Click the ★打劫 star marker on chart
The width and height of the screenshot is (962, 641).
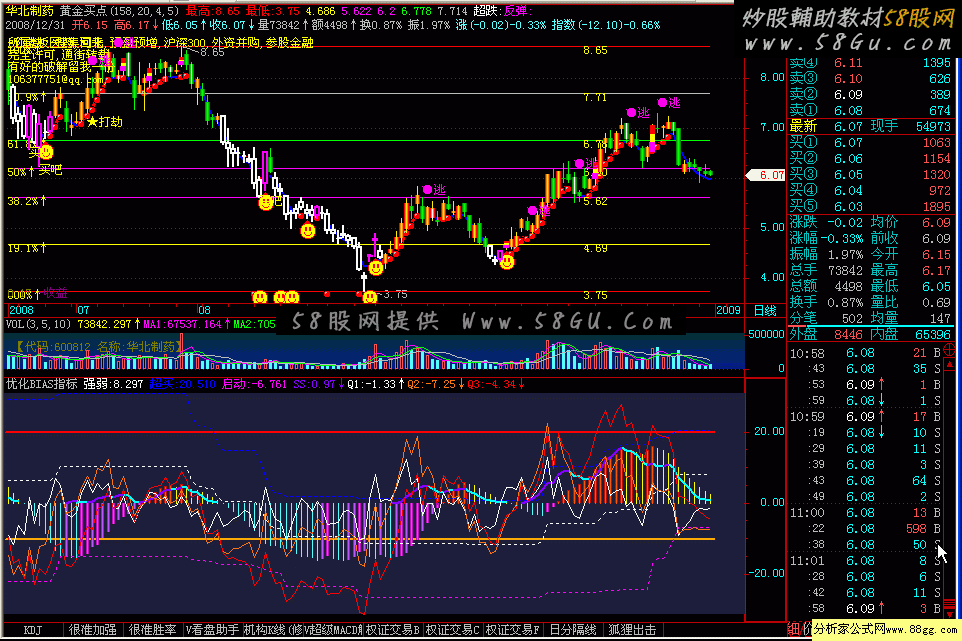[x=105, y=121]
